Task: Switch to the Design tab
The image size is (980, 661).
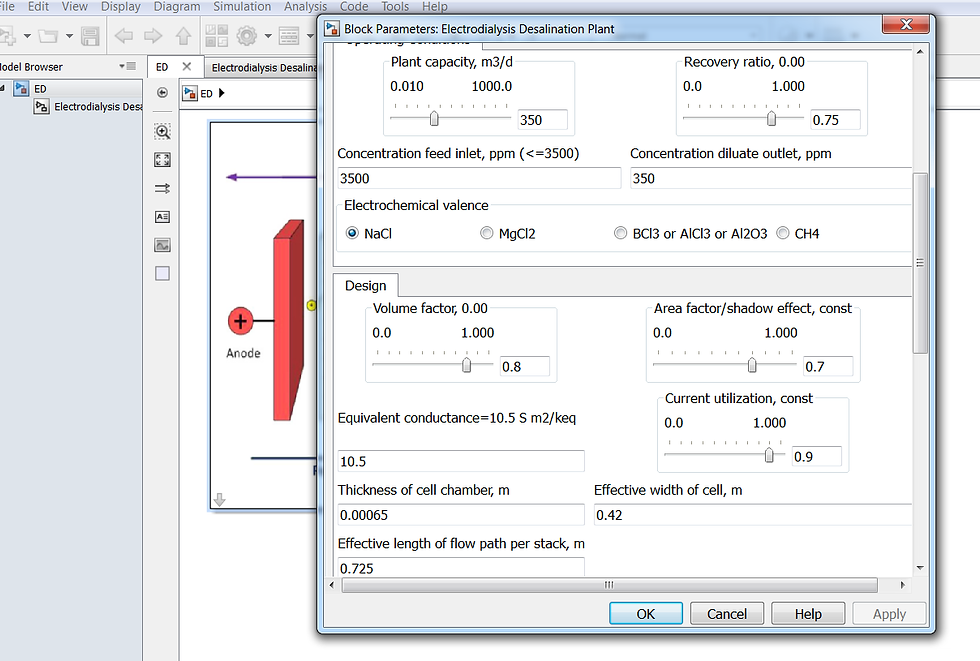Action: pyautogui.click(x=366, y=286)
